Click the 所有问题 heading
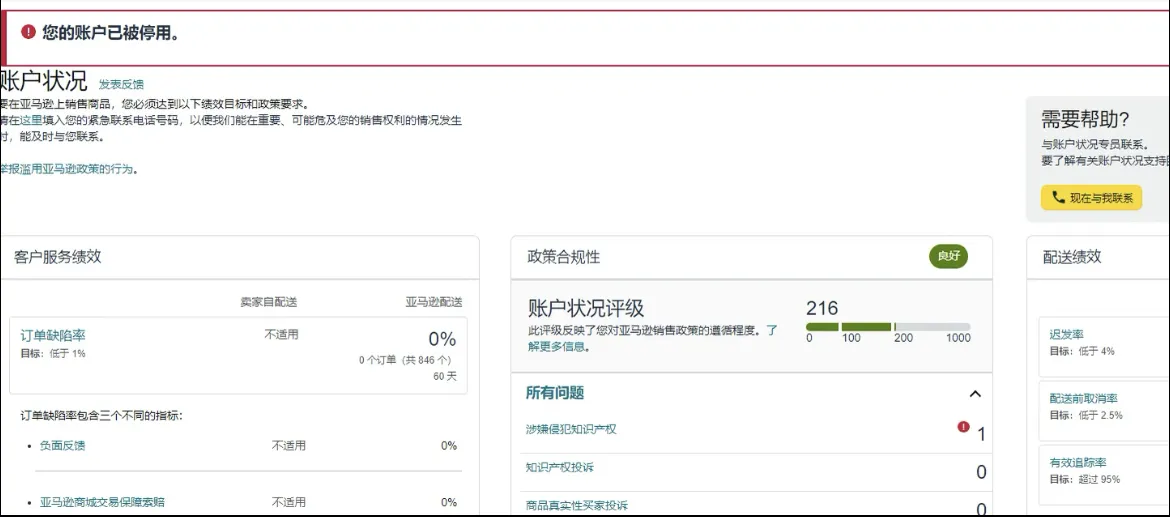 click(x=554, y=393)
